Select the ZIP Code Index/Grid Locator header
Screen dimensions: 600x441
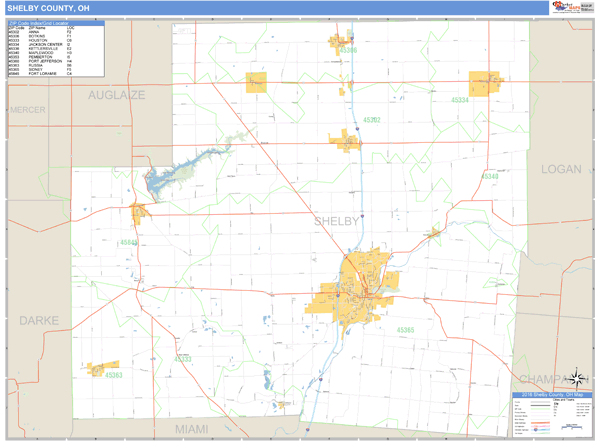(x=55, y=22)
